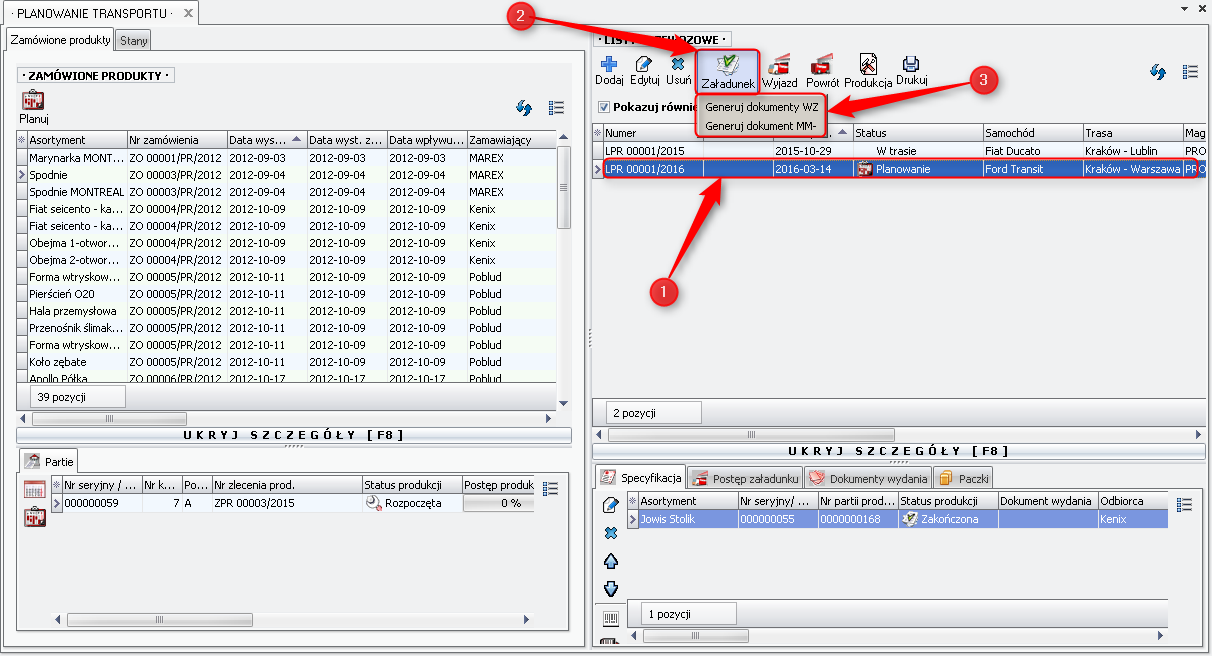
Task: Choose 'Generuj dokument MM-' menu entry
Action: pyautogui.click(x=761, y=126)
